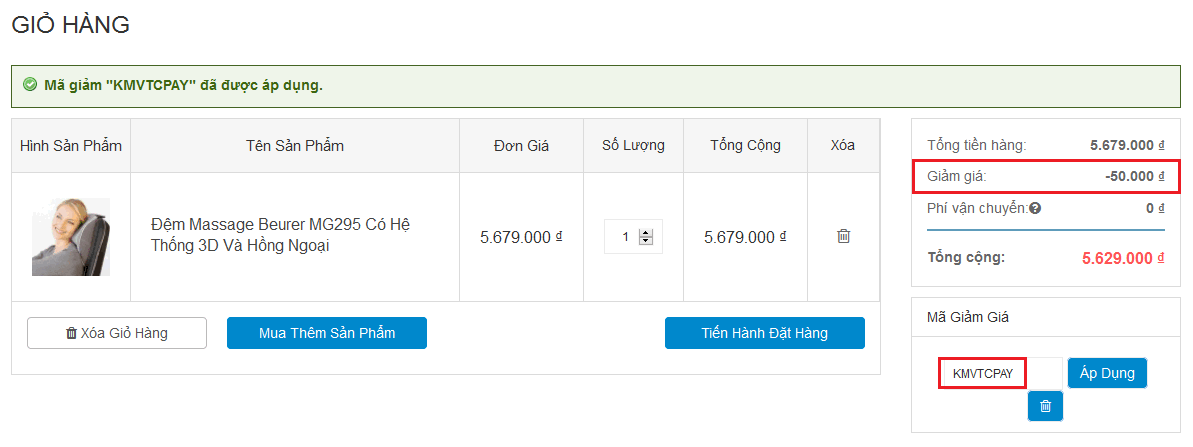1193x447 pixels.
Task: Increase quantity with the up arrow
Action: tap(645, 233)
